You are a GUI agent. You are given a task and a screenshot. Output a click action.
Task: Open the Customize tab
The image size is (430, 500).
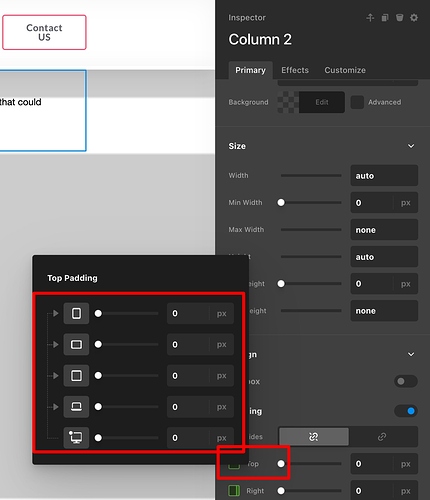pos(345,70)
